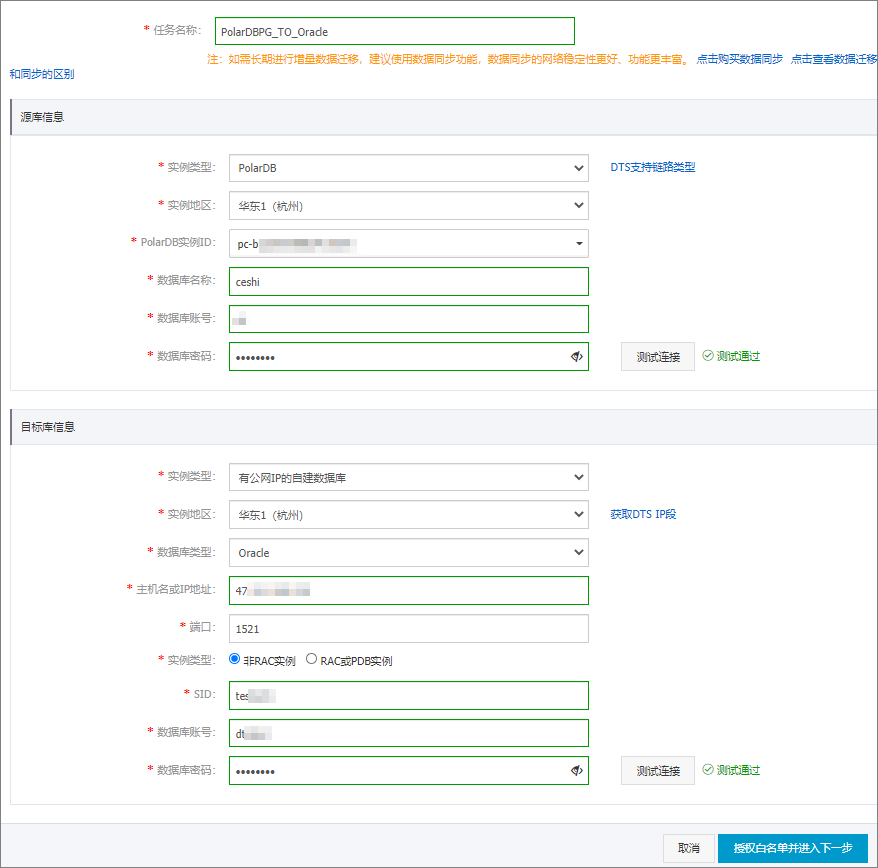Expand the target 实例地区 dropdown
Screen dimensions: 878x868
click(x=409, y=515)
